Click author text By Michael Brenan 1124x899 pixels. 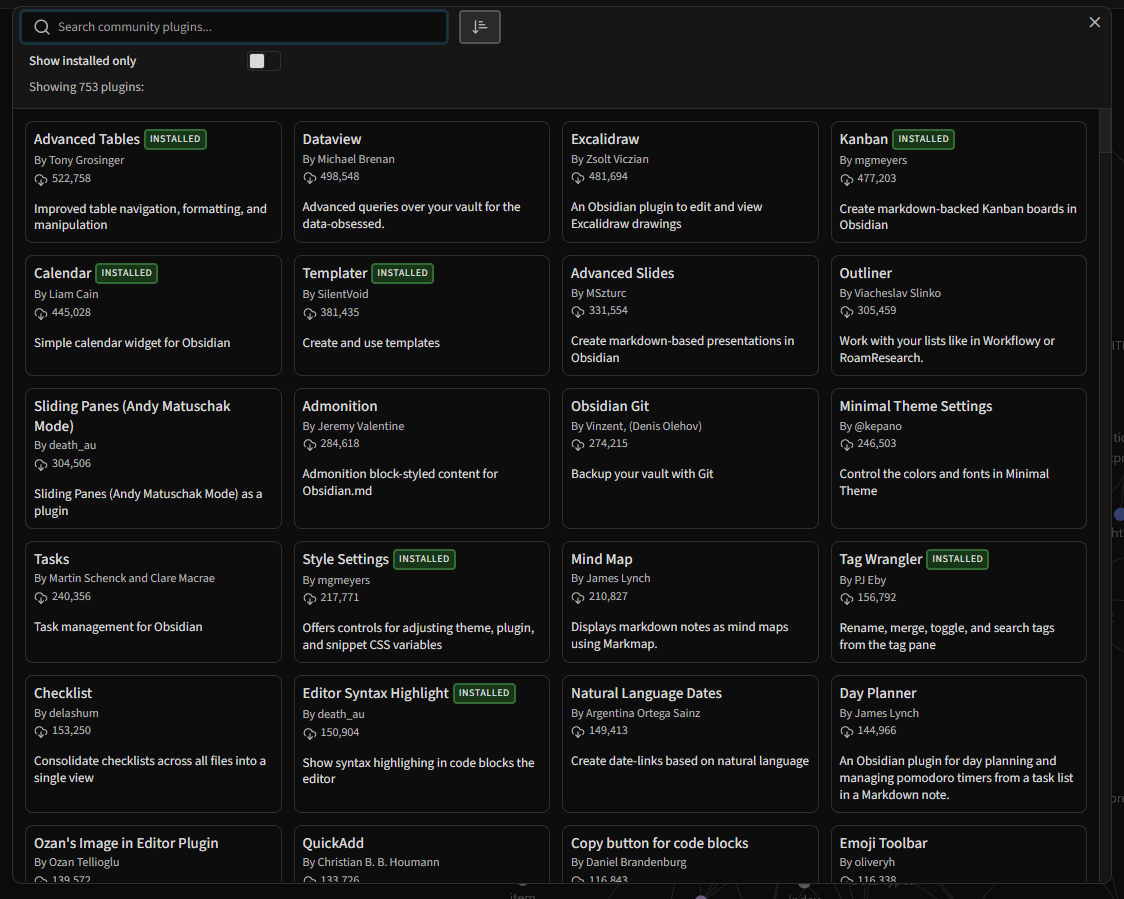coord(348,159)
